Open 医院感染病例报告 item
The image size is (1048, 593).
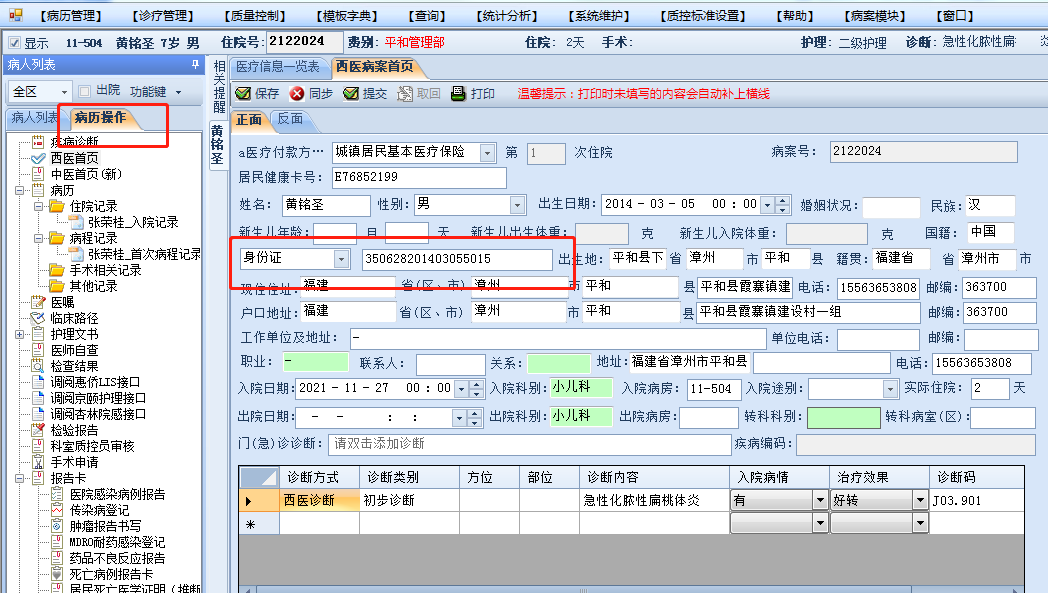[x=117, y=494]
